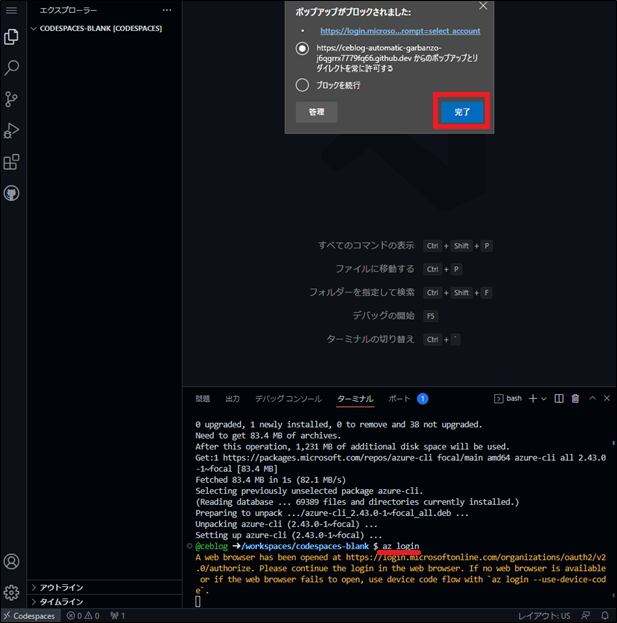Close the bottom panel
This screenshot has width=617, height=623.
tap(607, 398)
